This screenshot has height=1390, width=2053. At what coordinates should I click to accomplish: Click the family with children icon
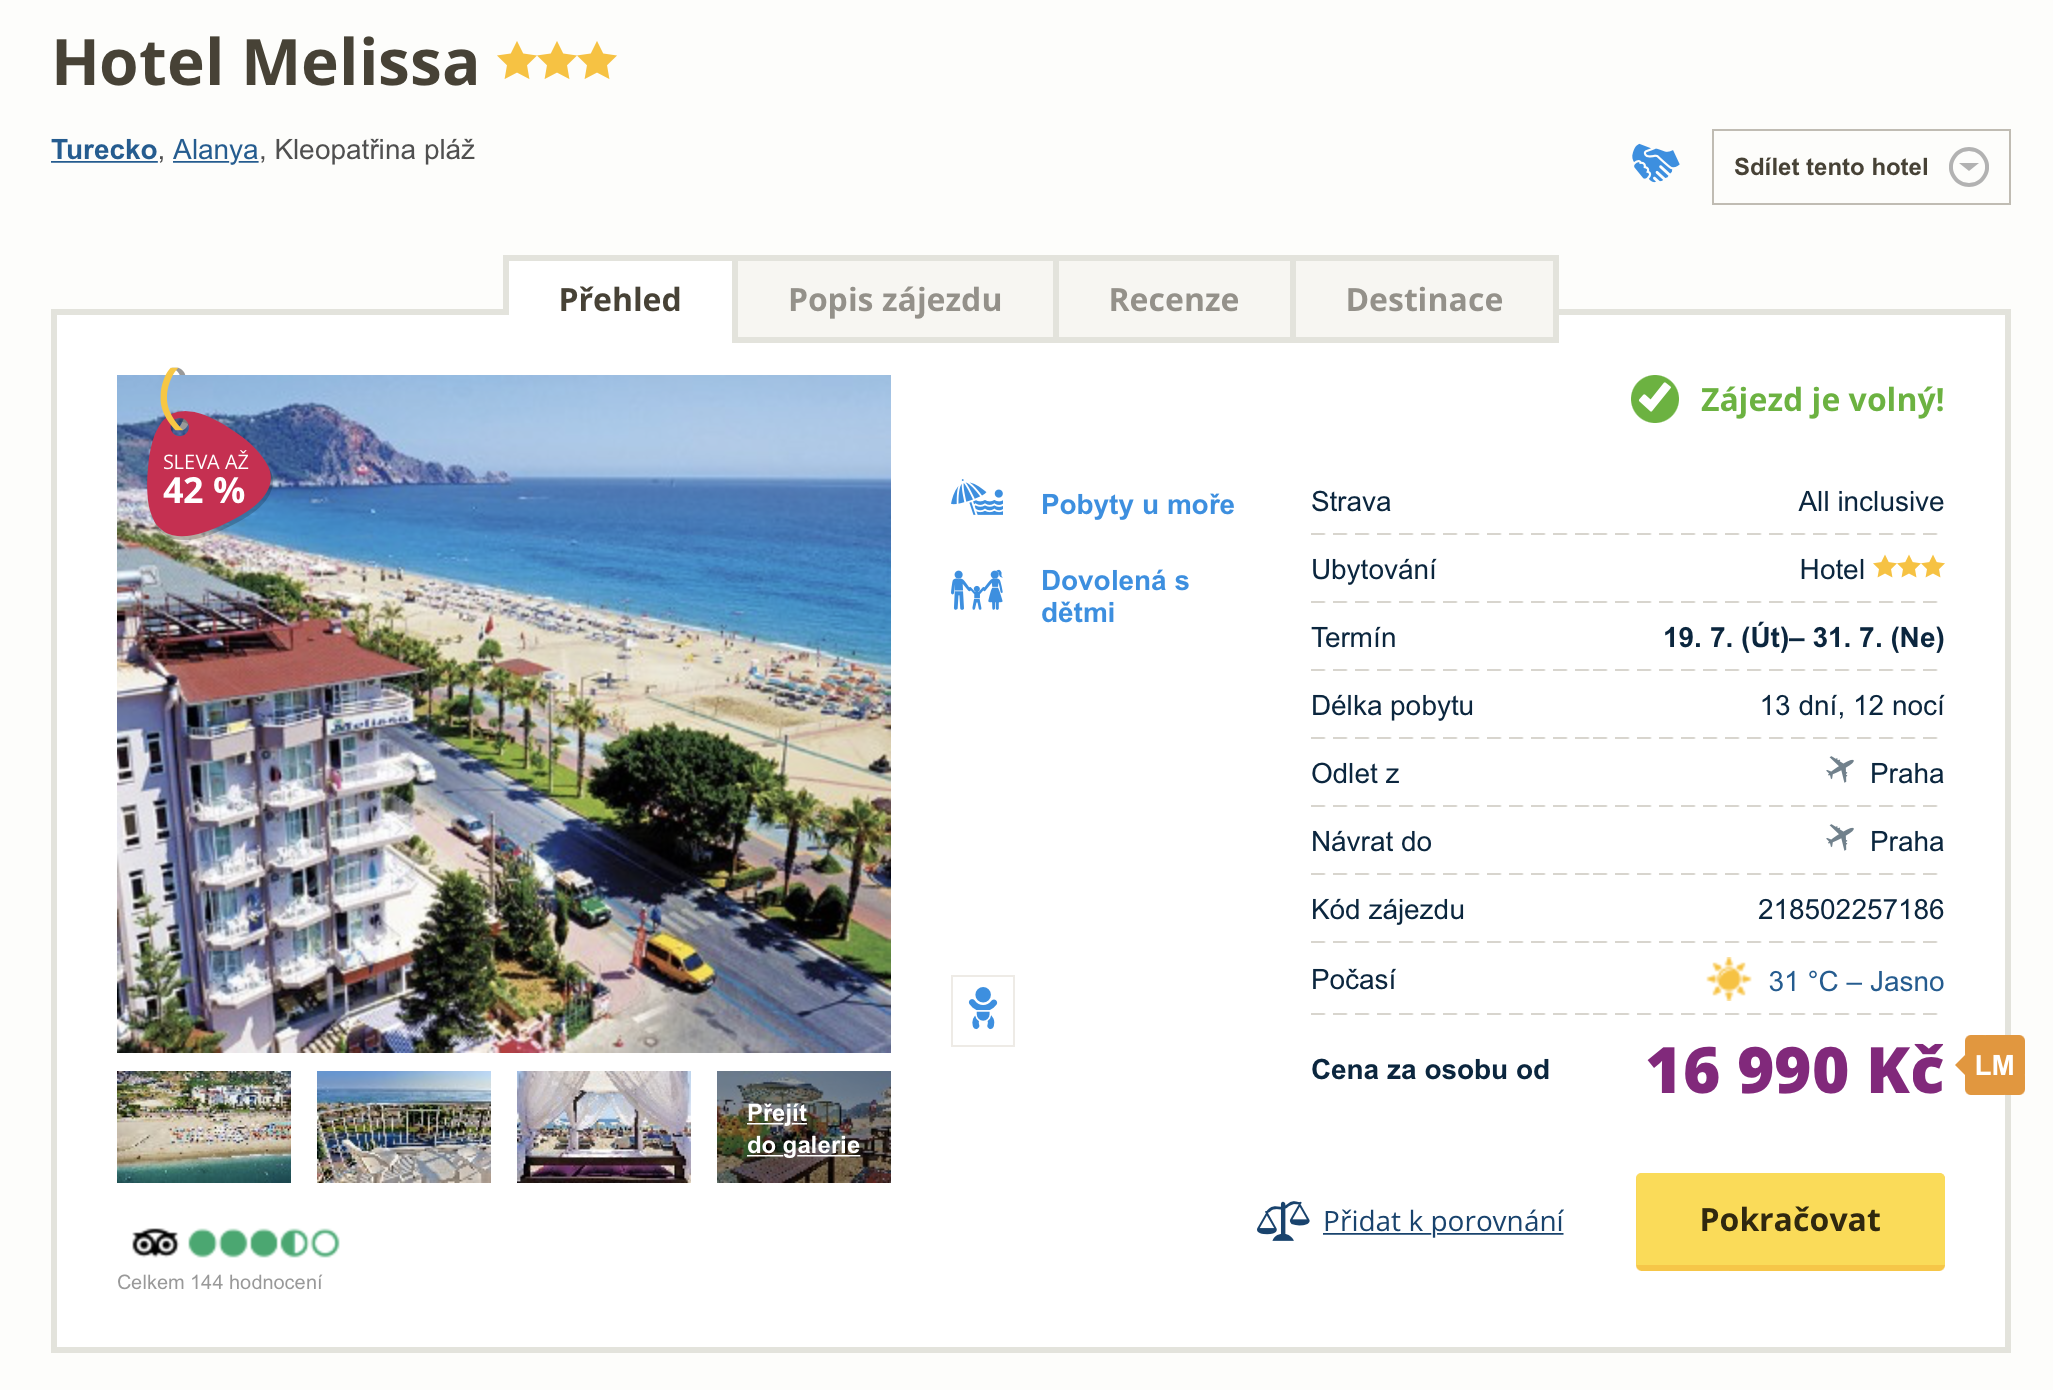(977, 591)
